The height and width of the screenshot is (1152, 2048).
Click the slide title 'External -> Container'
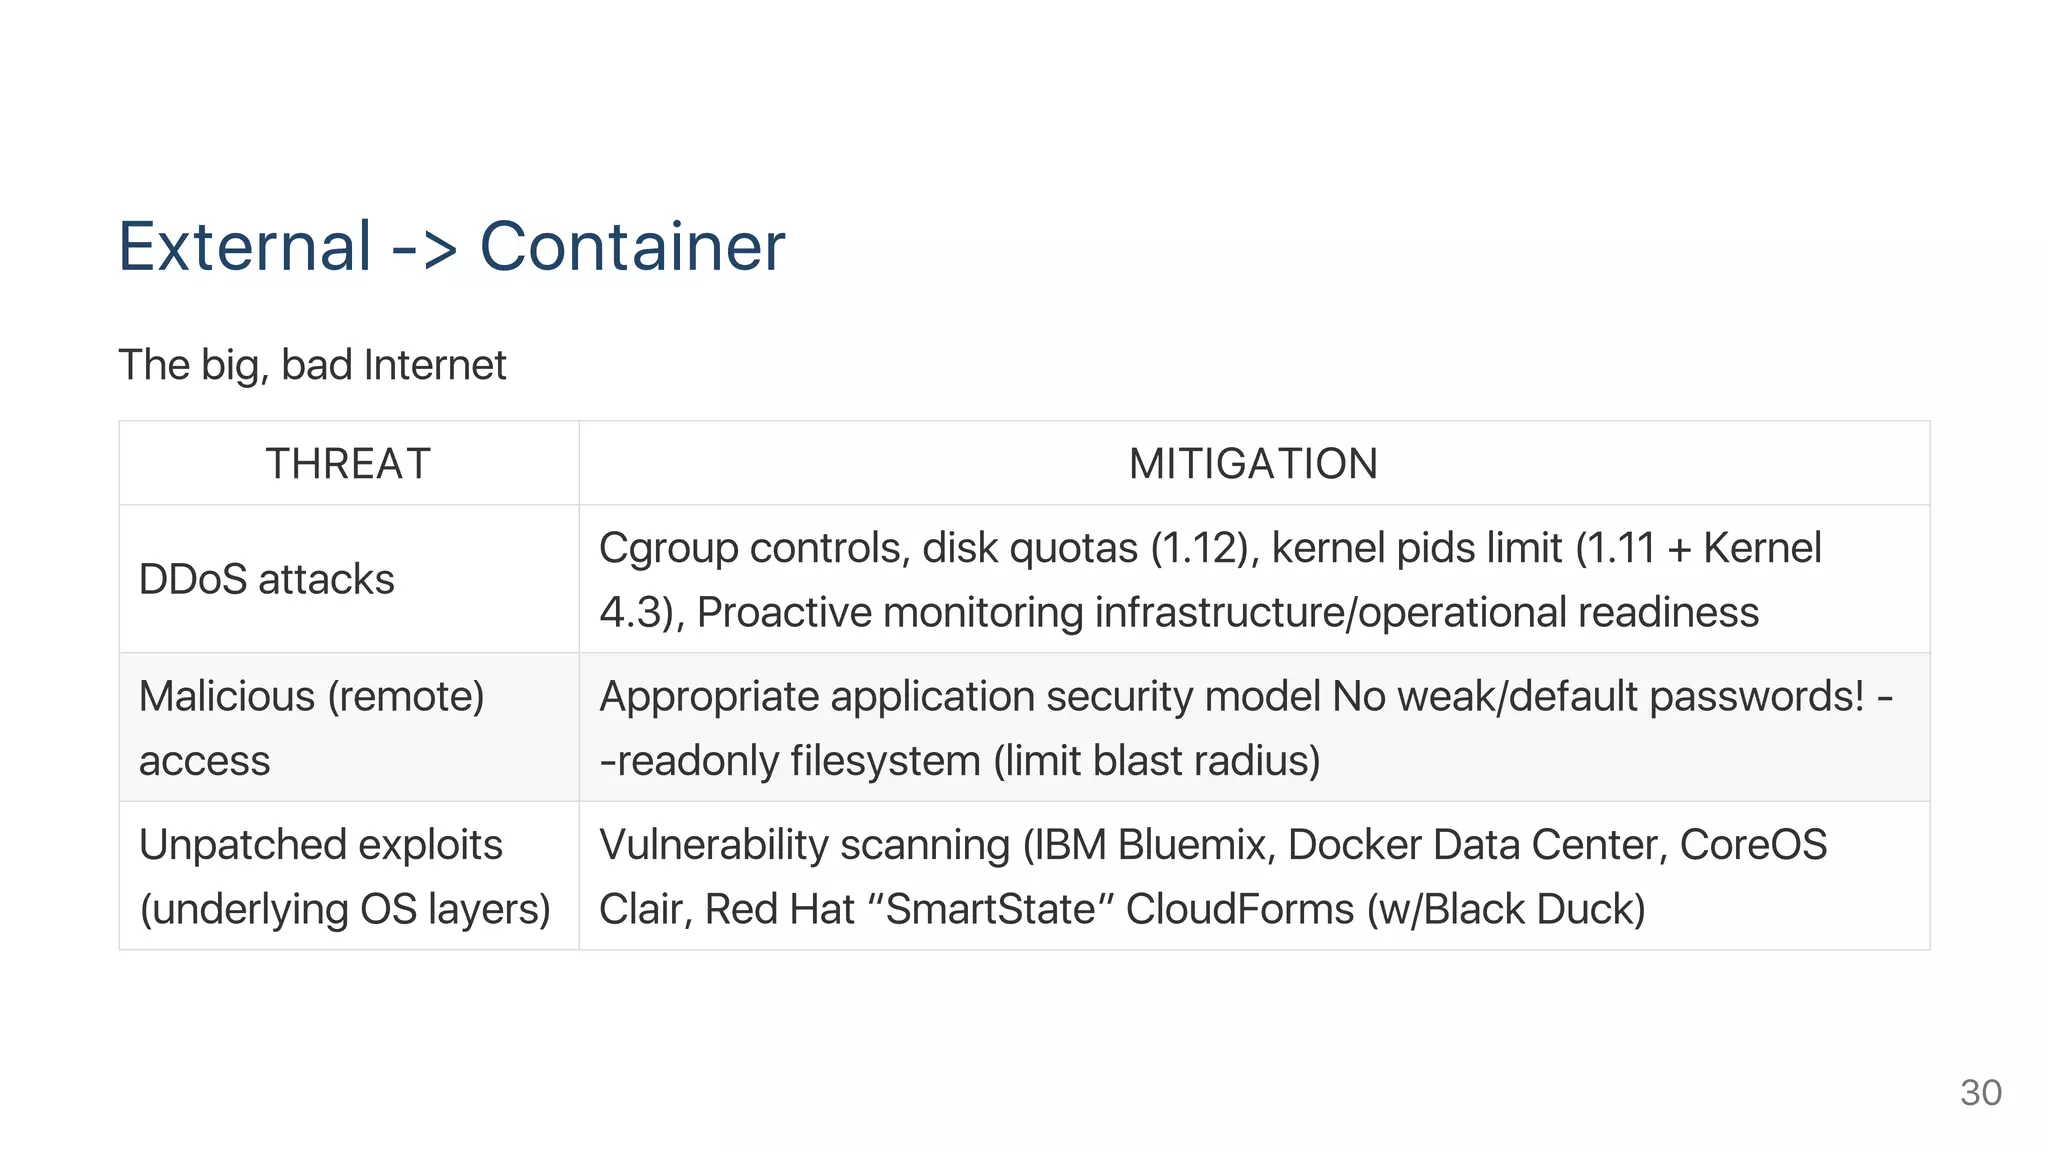[451, 246]
